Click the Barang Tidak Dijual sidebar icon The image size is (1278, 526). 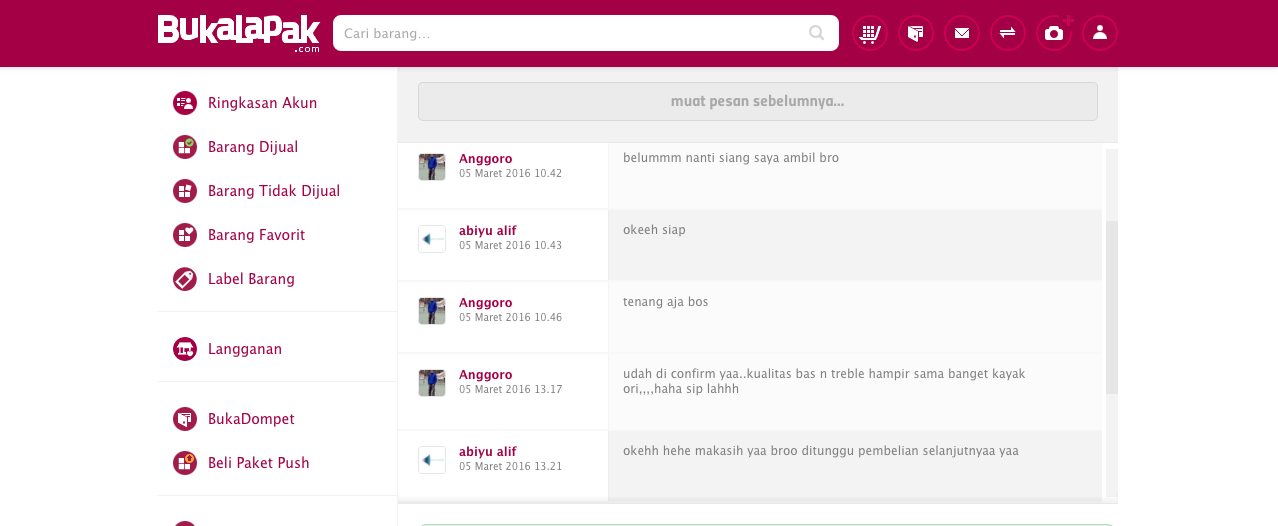(184, 191)
